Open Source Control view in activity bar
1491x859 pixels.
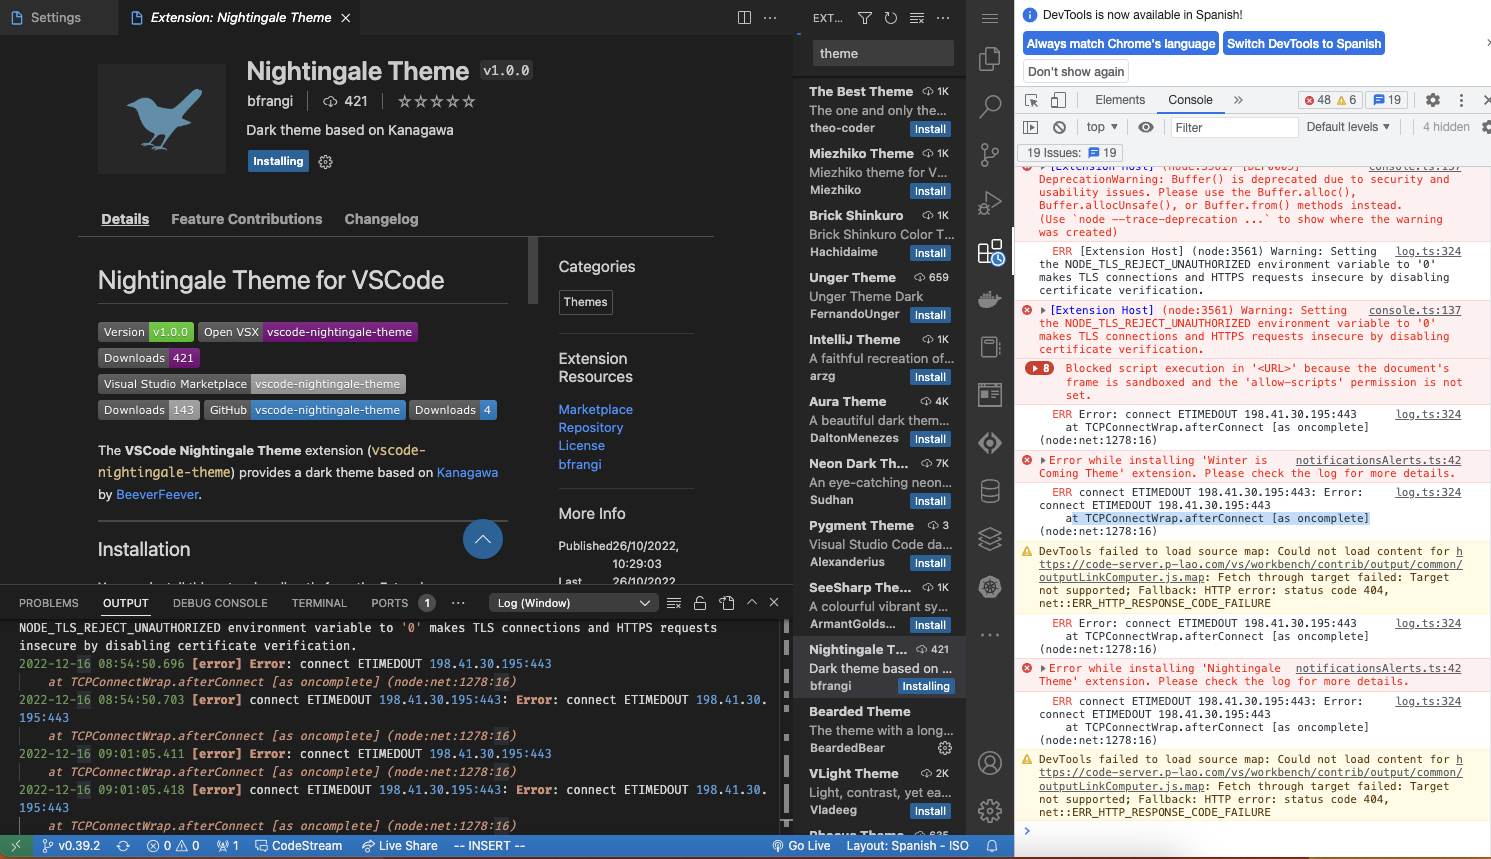990,154
